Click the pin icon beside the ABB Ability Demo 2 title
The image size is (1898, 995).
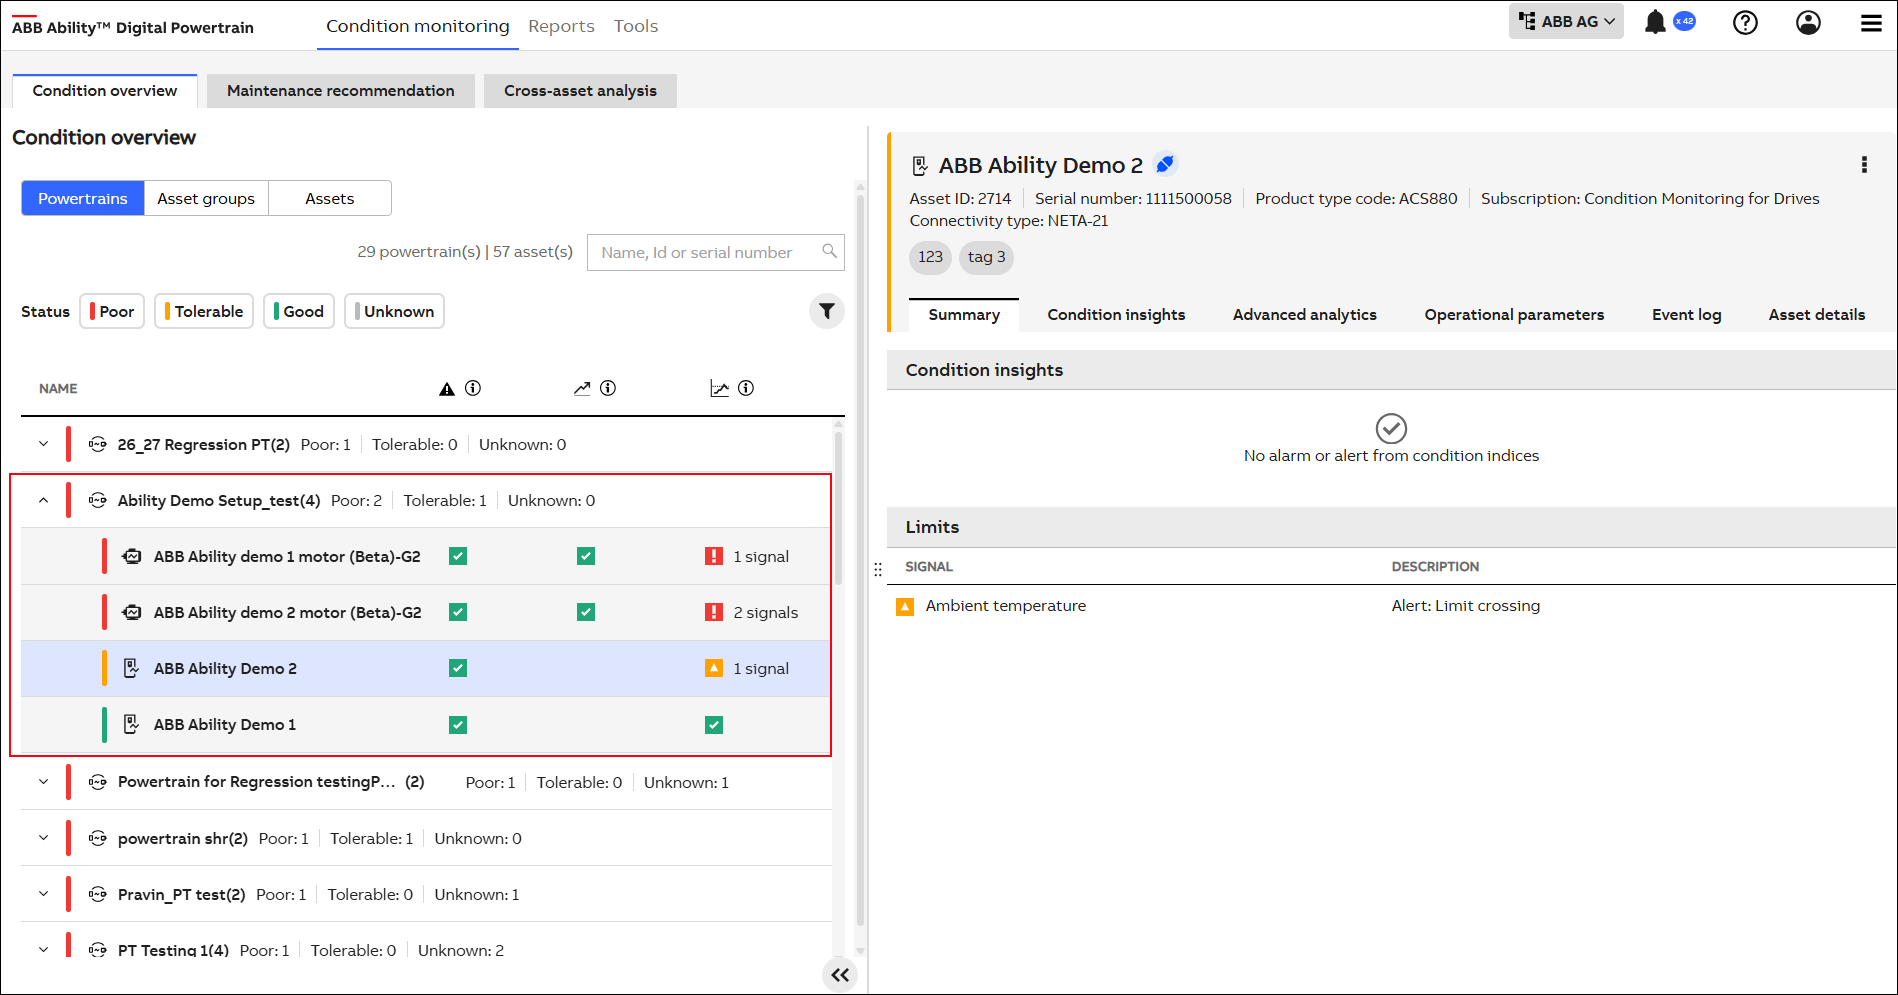pyautogui.click(x=1165, y=164)
